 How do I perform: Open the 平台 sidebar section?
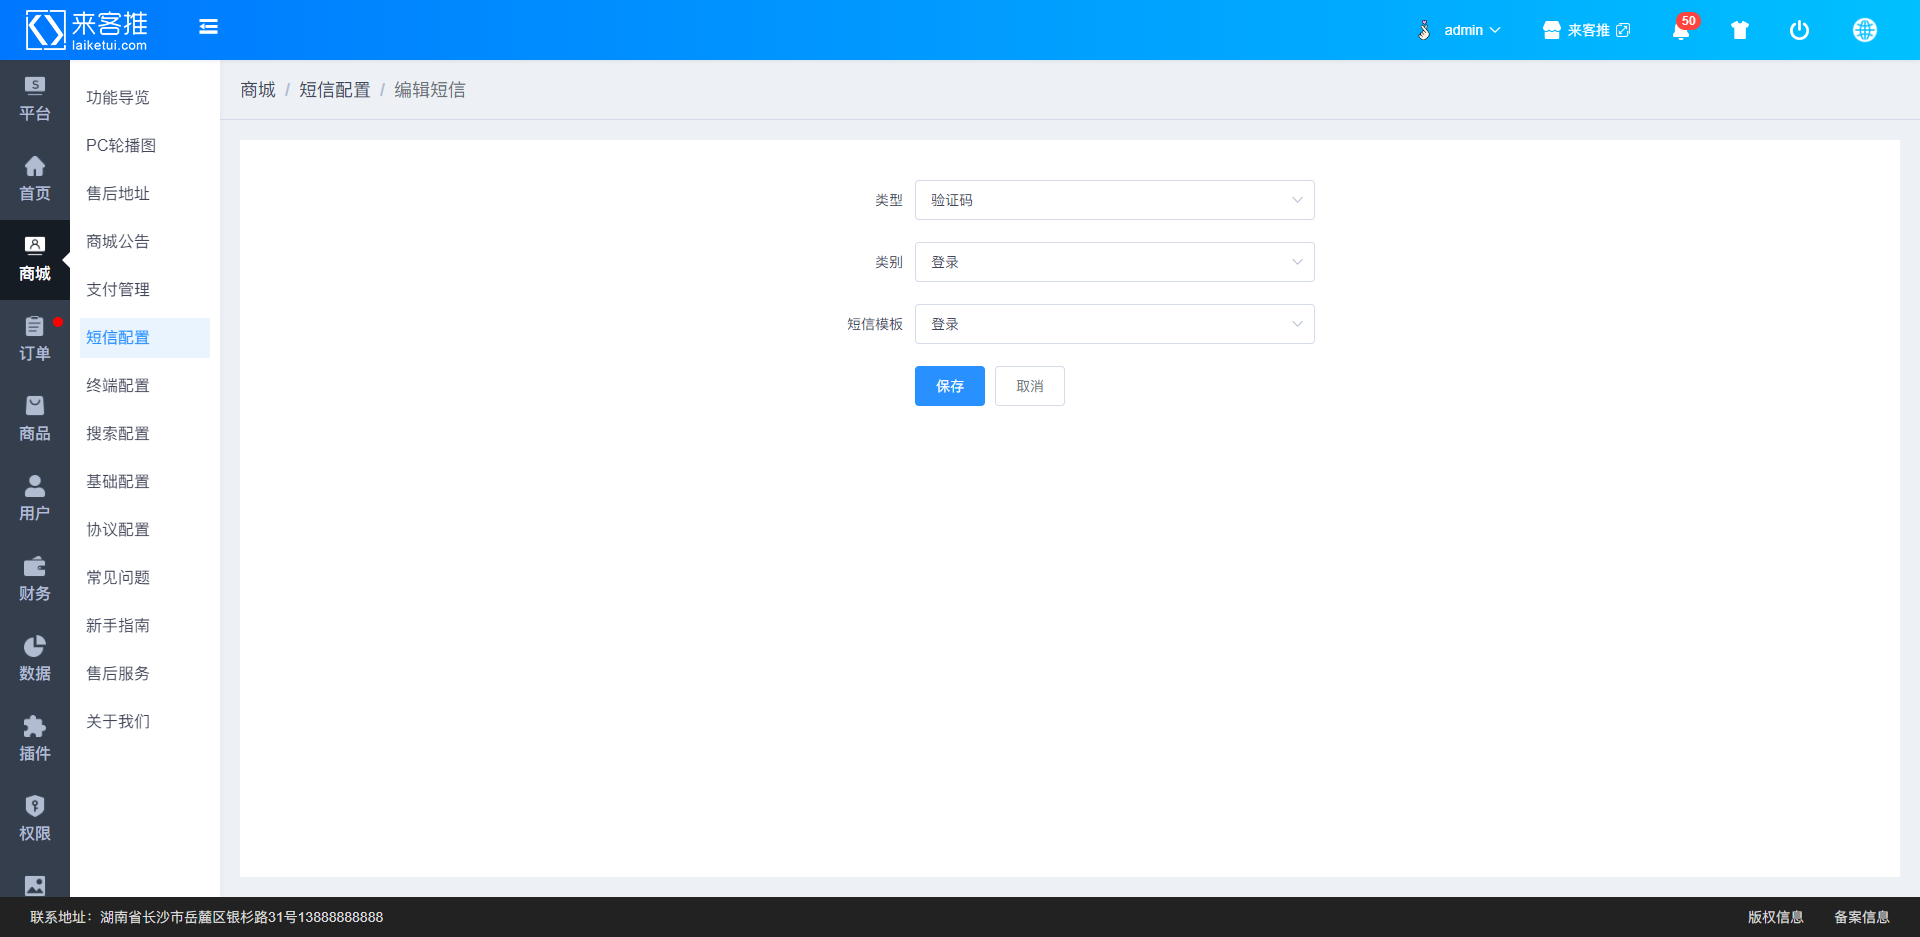tap(35, 99)
